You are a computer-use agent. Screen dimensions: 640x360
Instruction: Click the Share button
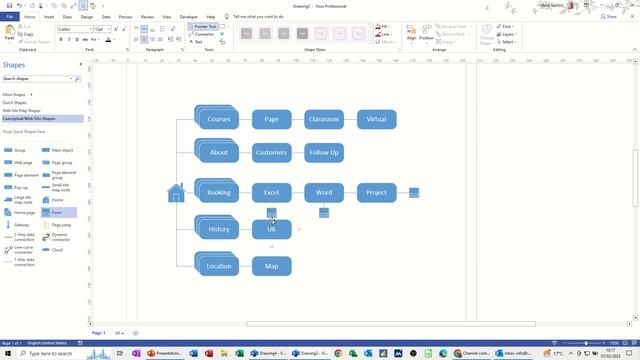pos(609,17)
